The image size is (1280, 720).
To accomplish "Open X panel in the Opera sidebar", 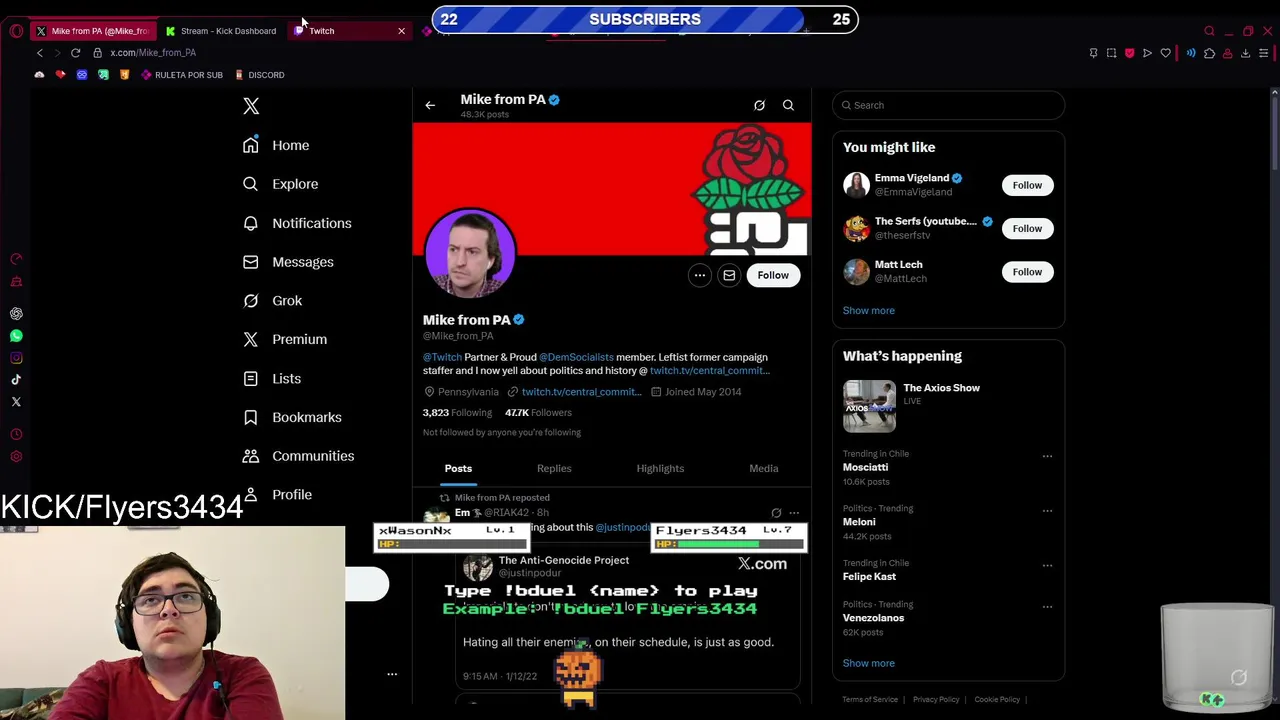I will click(x=16, y=402).
